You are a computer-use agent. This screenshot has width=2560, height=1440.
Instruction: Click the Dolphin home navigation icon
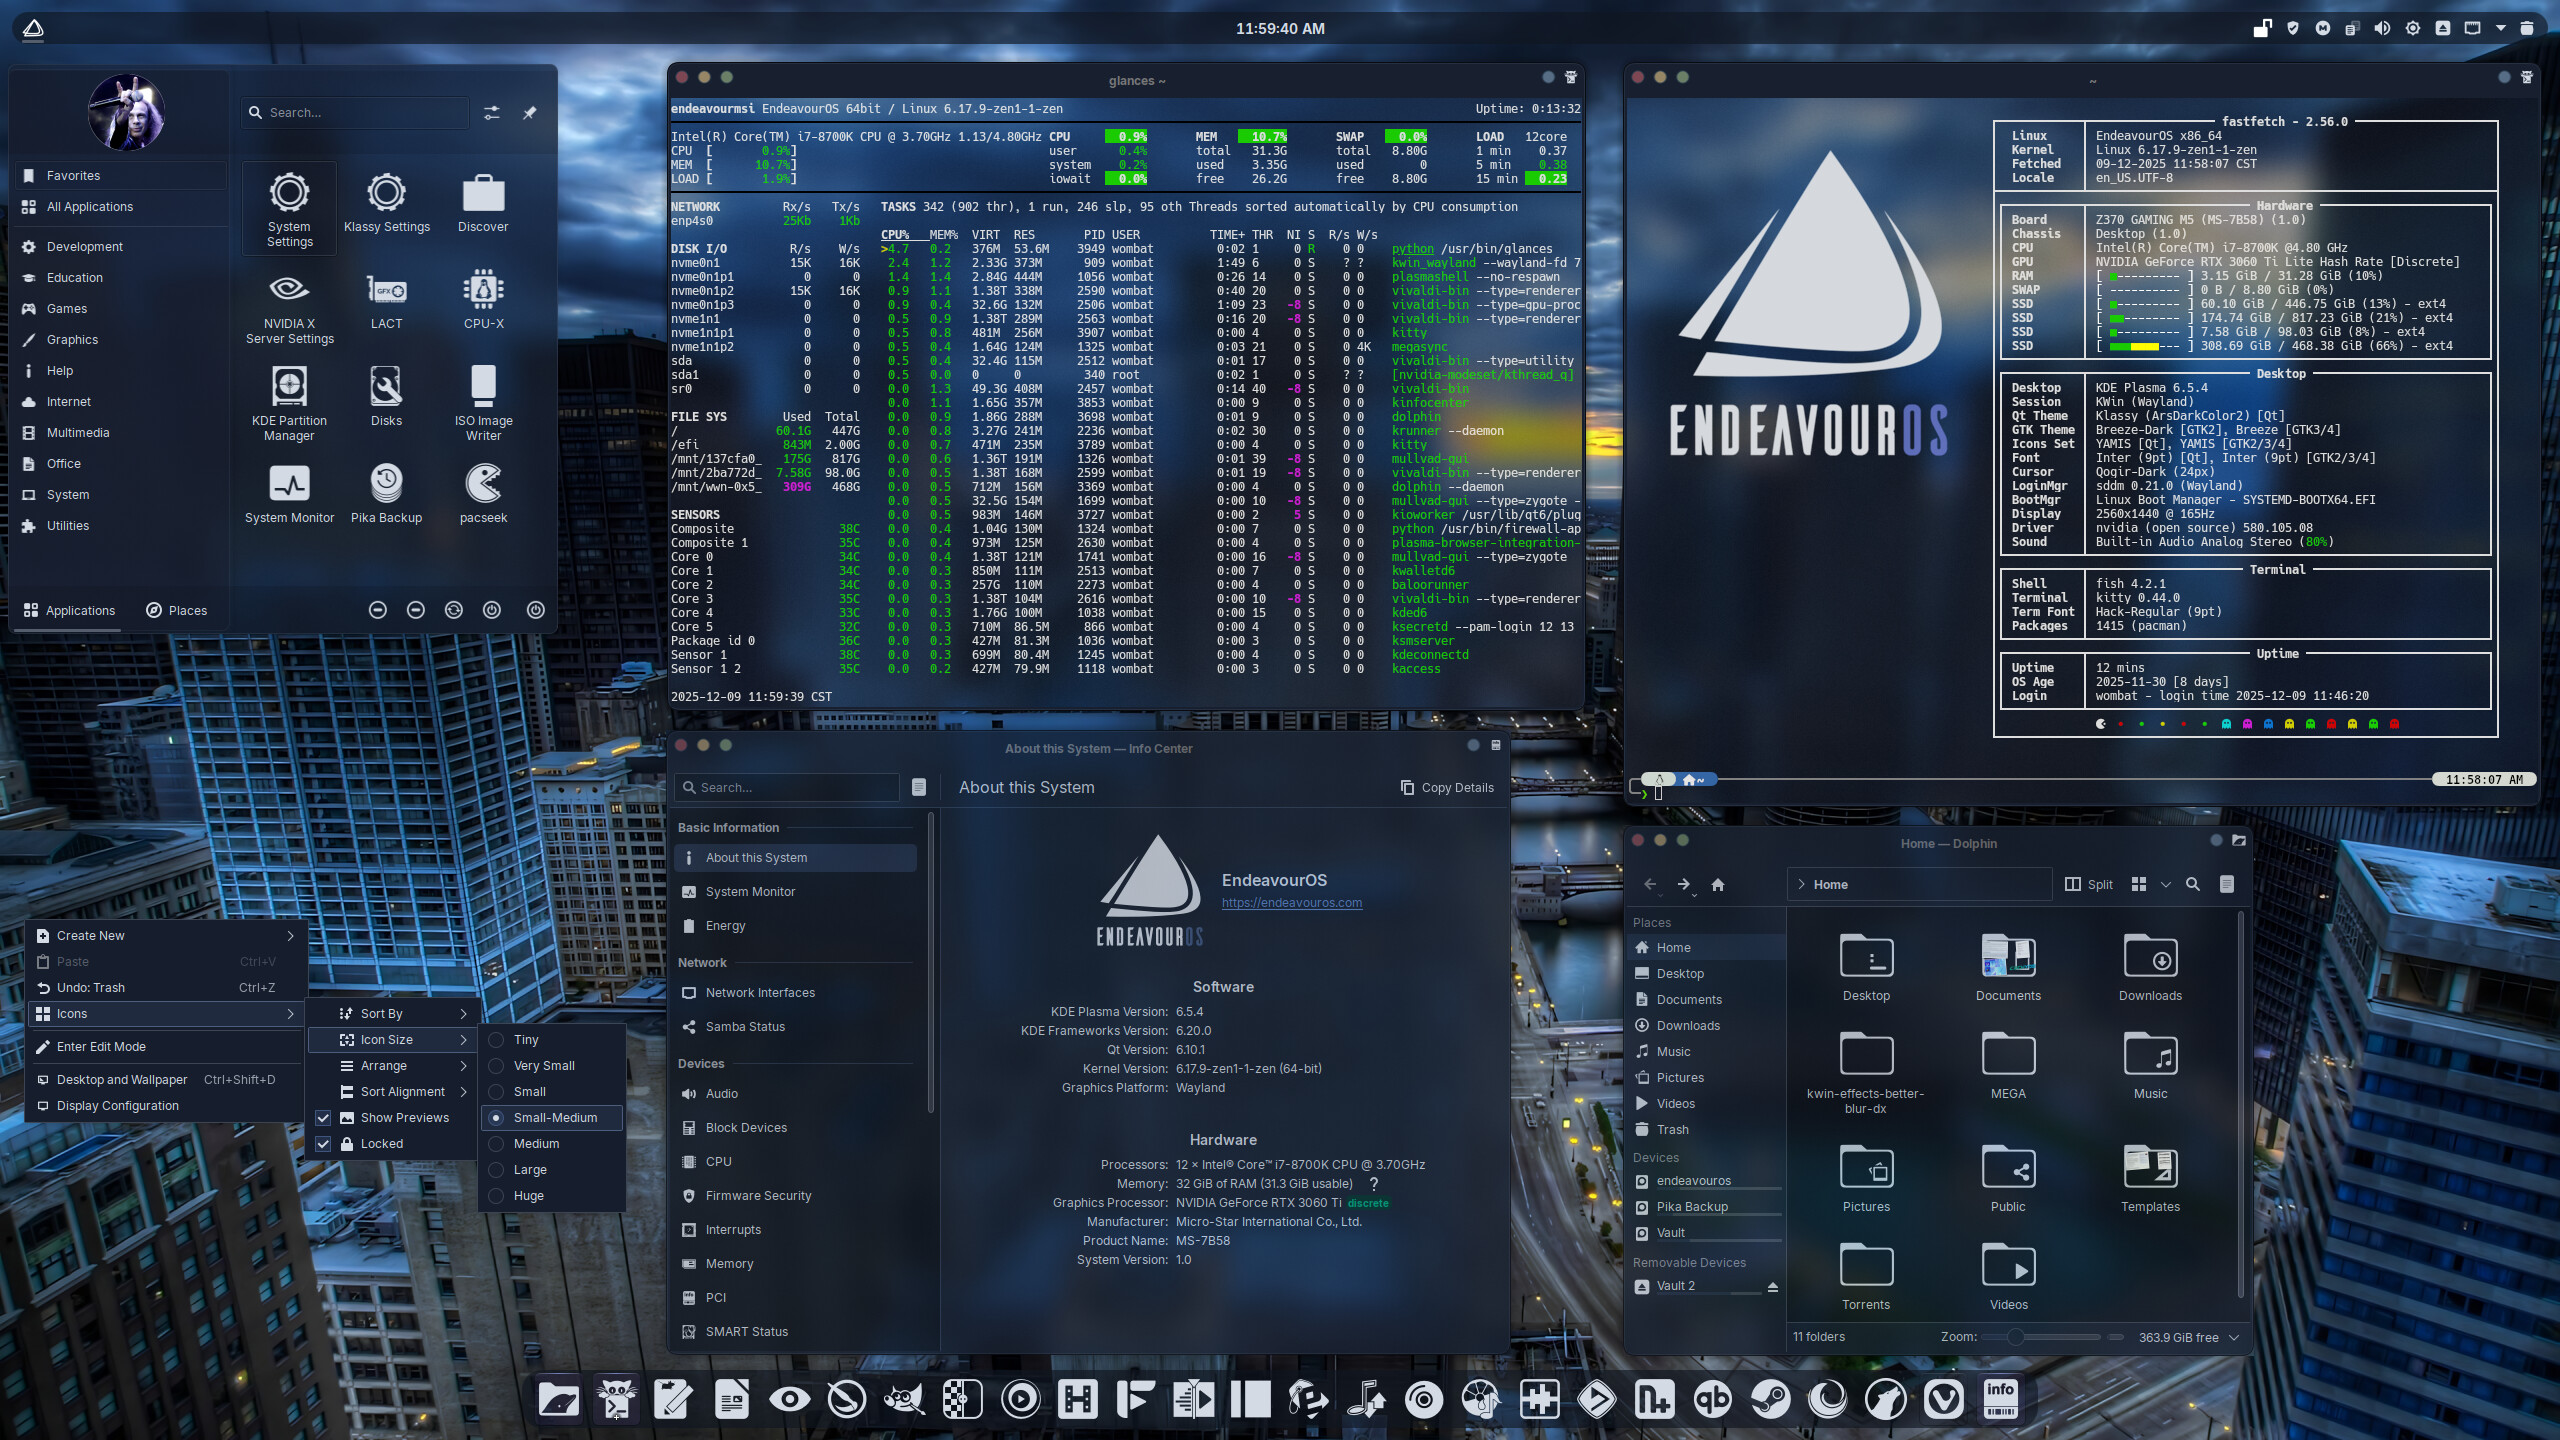(x=1718, y=884)
